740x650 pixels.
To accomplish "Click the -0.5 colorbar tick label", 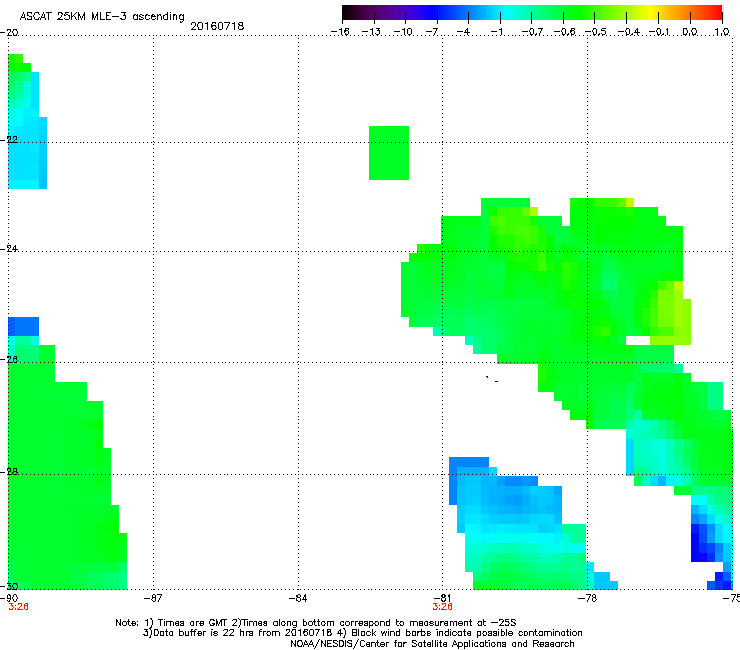I will (596, 32).
